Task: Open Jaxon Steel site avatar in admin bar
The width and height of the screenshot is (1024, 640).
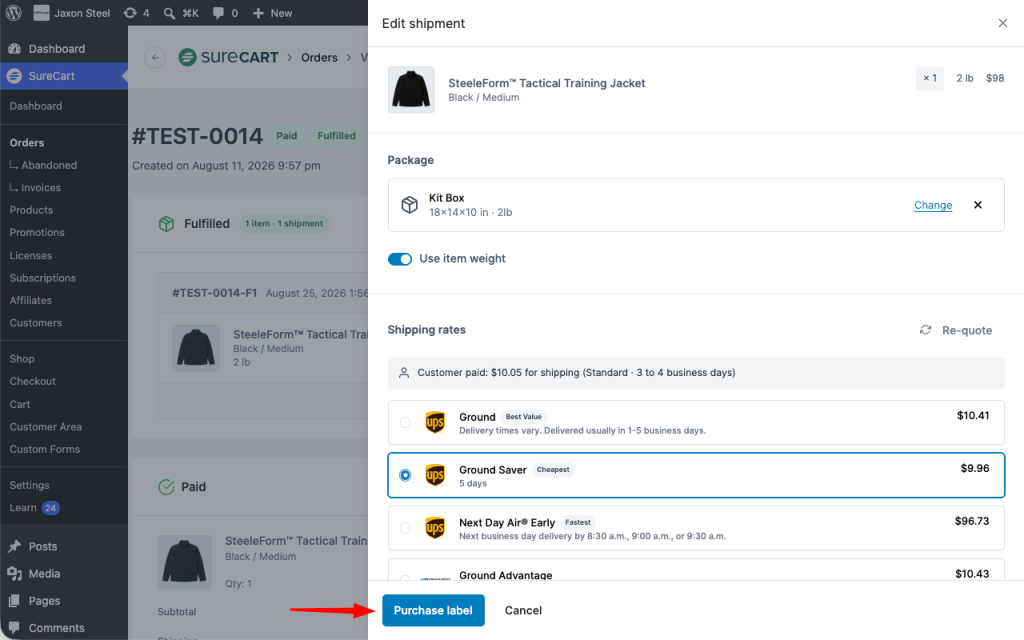Action: [x=41, y=13]
